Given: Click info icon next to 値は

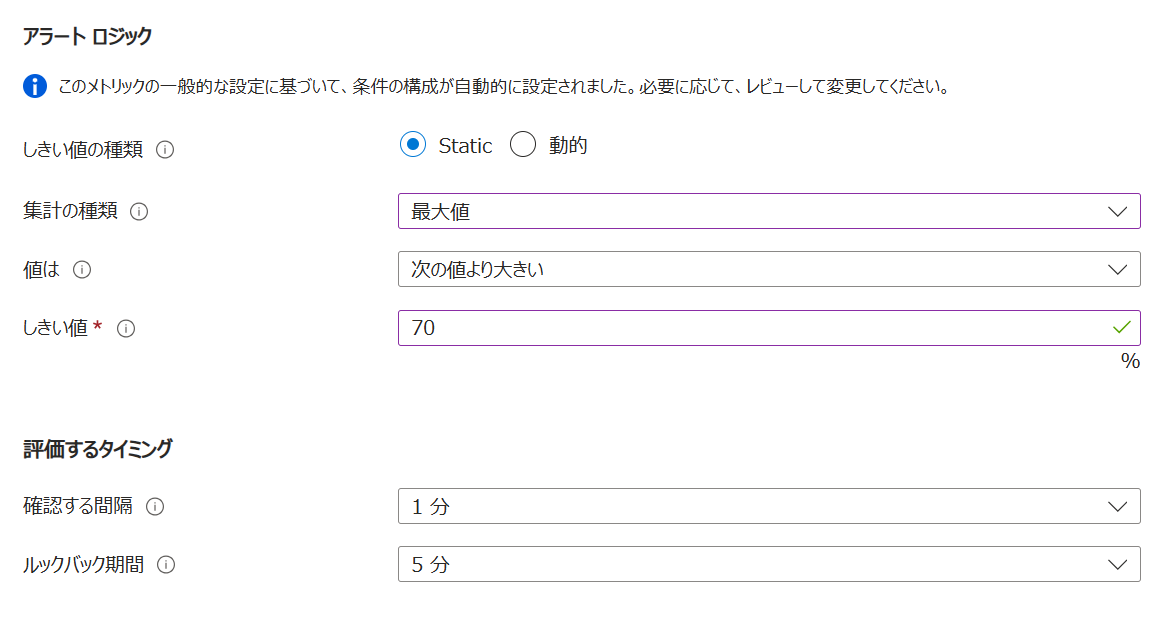Looking at the screenshot, I should [83, 270].
